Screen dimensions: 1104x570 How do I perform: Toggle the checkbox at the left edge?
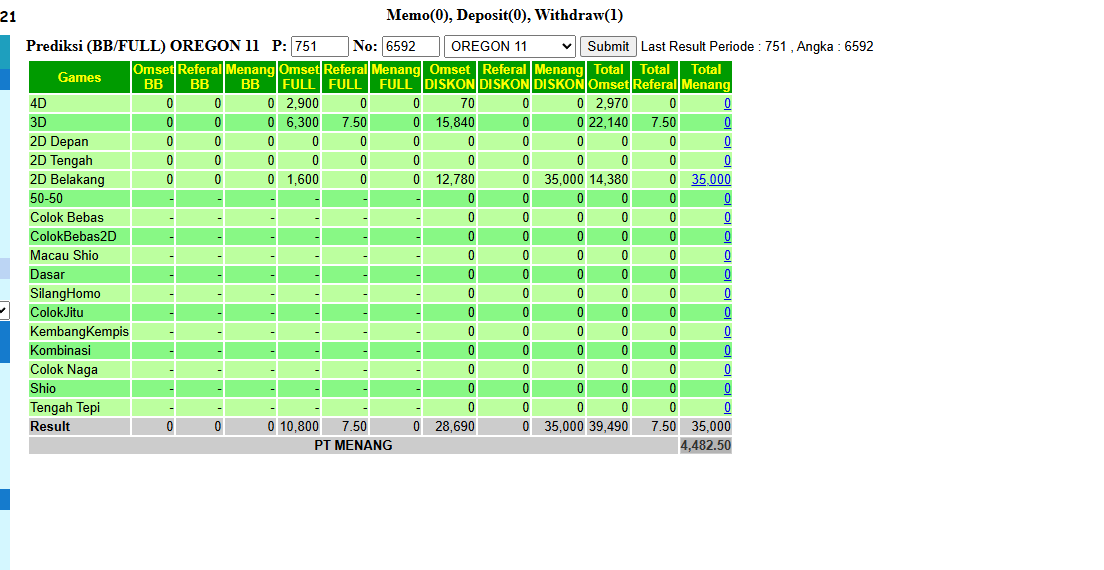(4, 310)
